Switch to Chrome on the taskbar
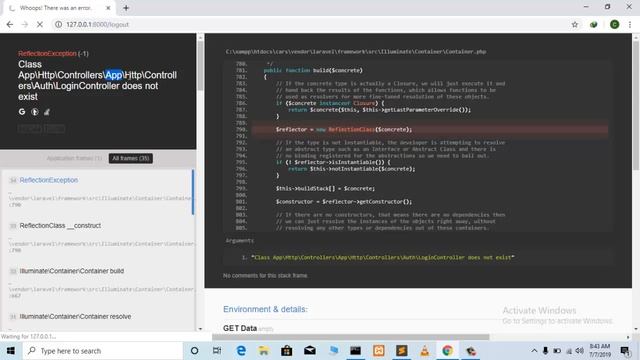This screenshot has height=360, width=640. coord(447,351)
